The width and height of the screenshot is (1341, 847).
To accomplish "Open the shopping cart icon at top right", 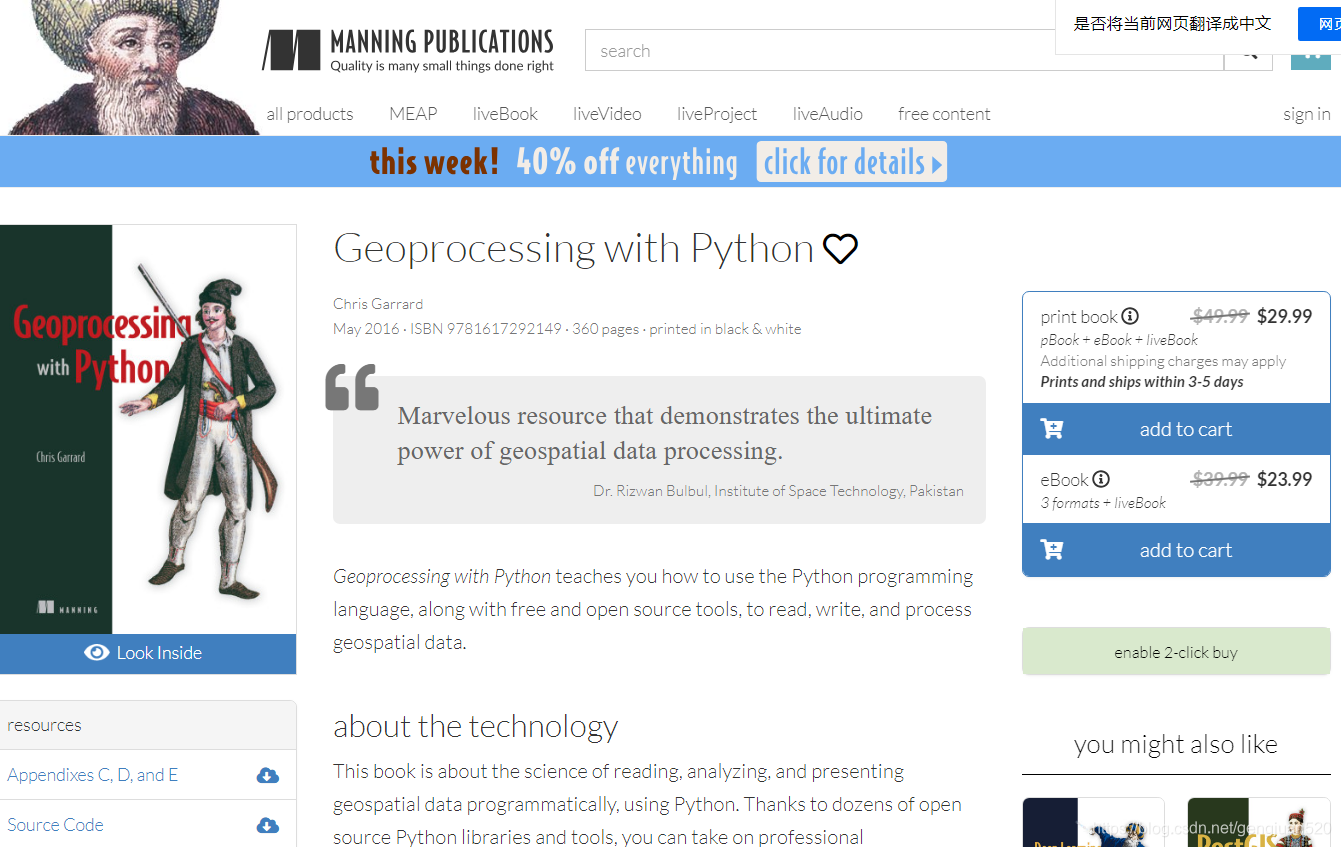I will [1312, 56].
